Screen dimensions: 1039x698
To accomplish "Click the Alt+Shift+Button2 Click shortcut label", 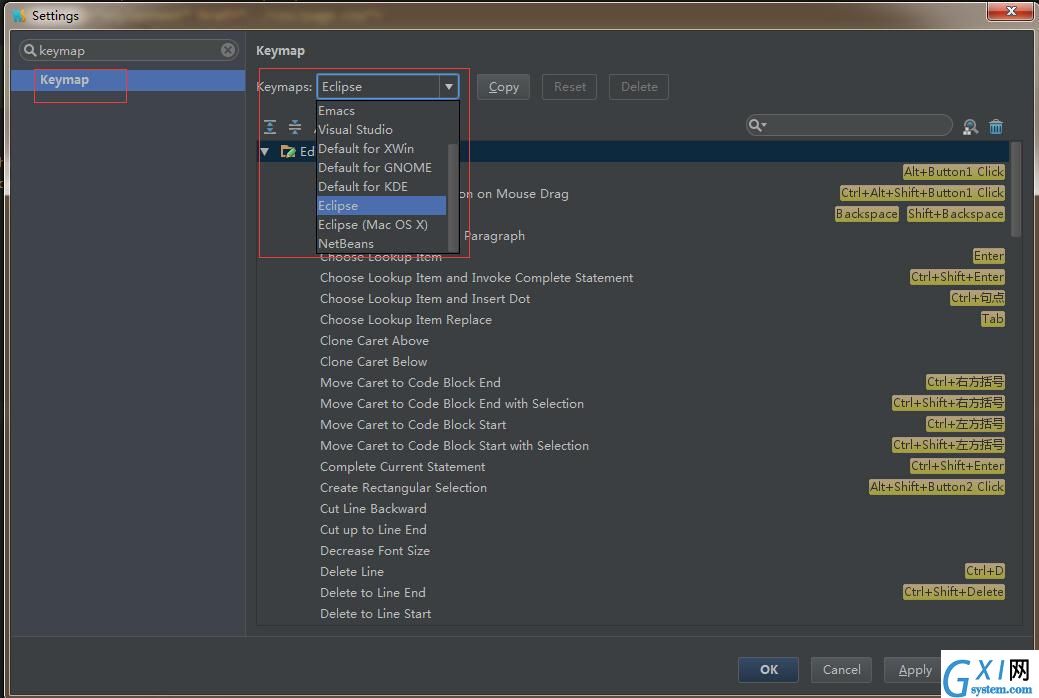I will (937, 487).
